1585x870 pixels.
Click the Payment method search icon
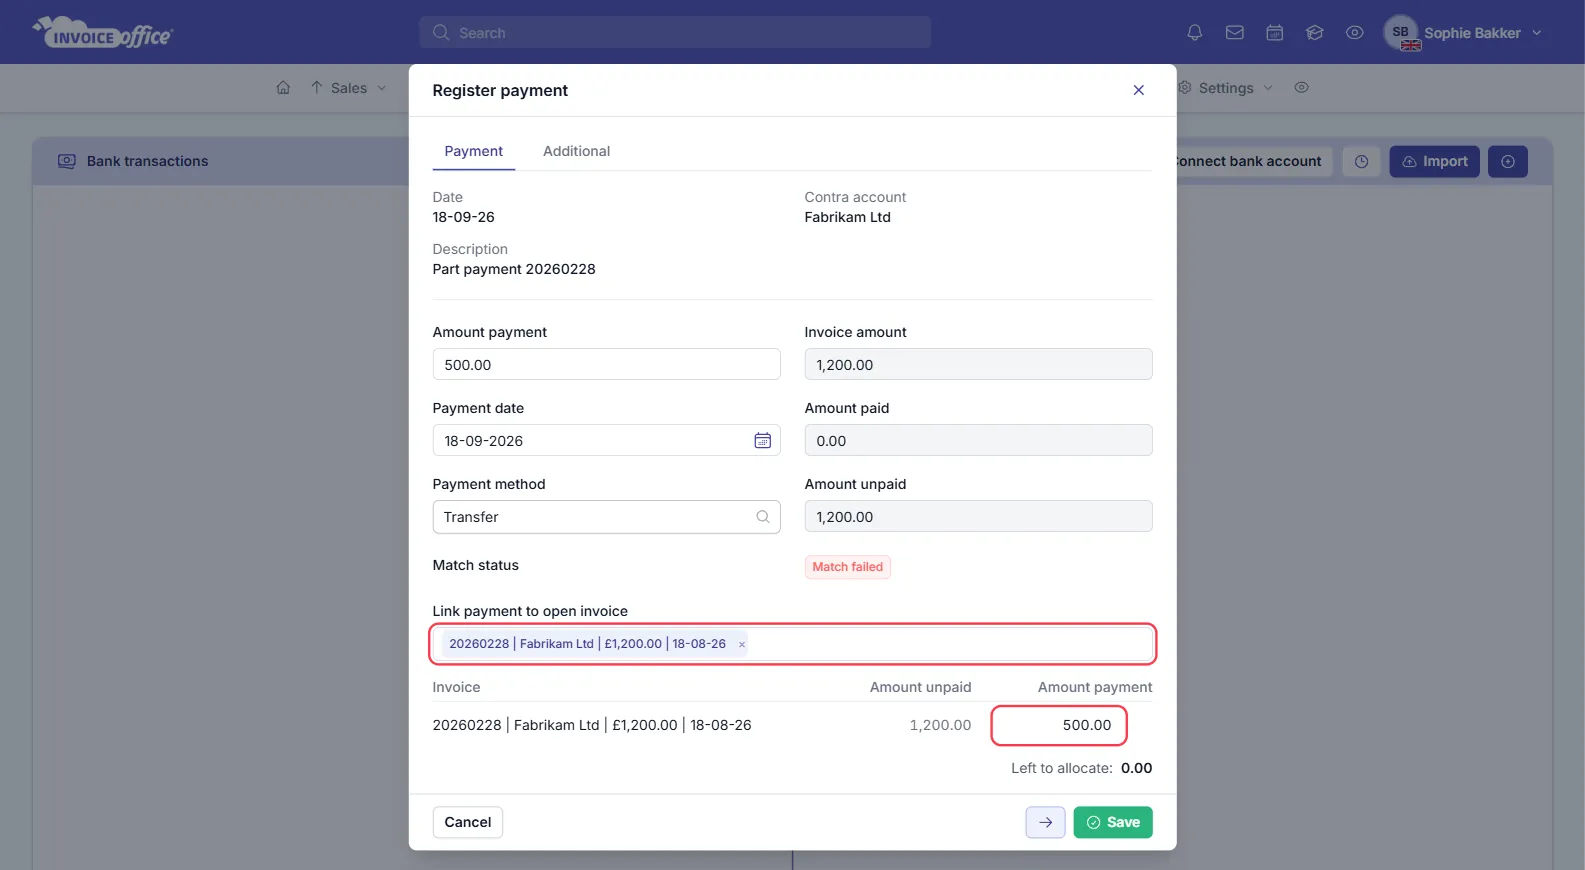[763, 517]
